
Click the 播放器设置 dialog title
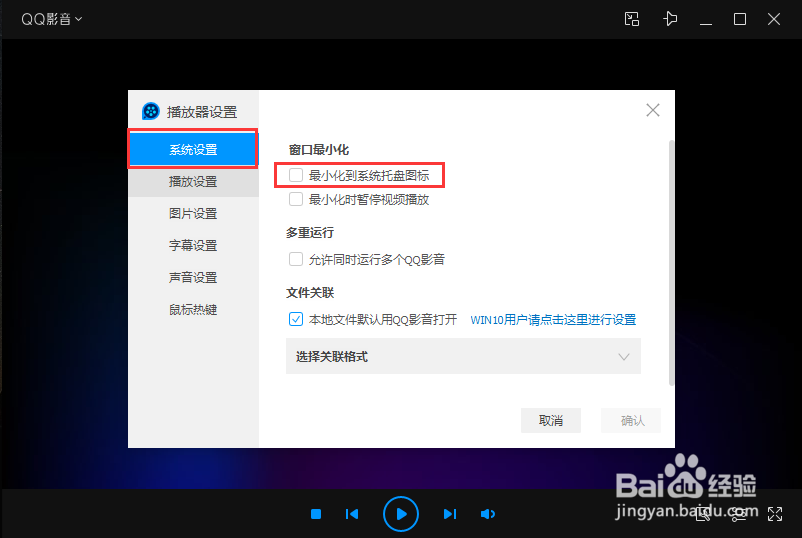coord(202,111)
